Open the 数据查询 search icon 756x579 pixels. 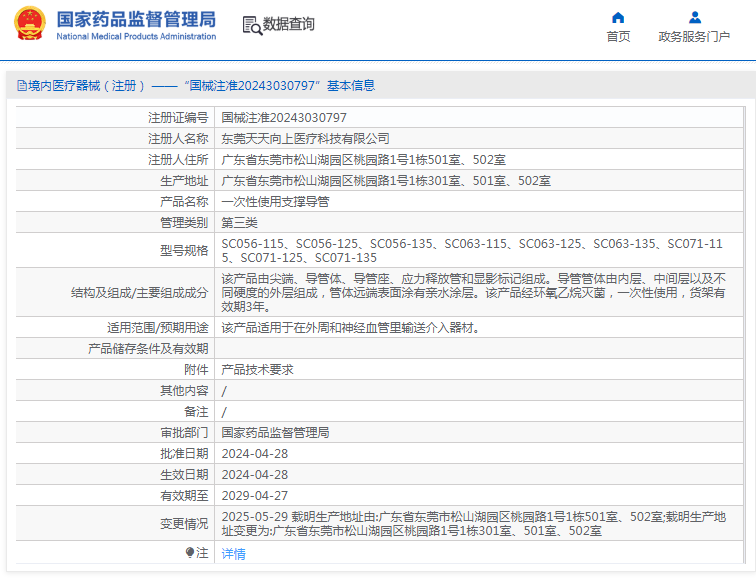252,25
